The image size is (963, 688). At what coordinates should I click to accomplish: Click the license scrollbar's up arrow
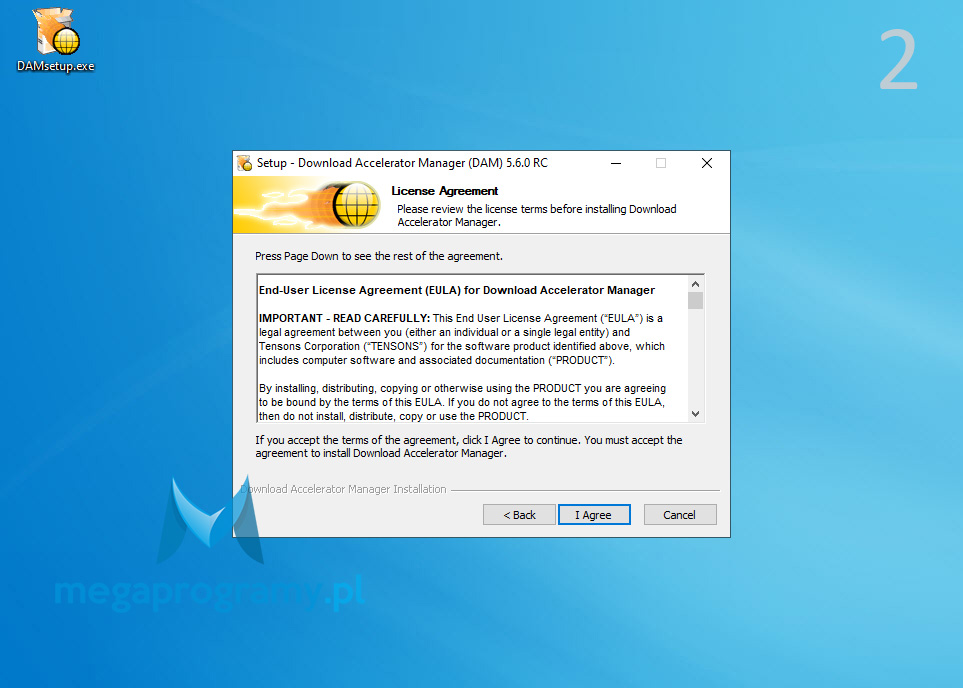[695, 284]
